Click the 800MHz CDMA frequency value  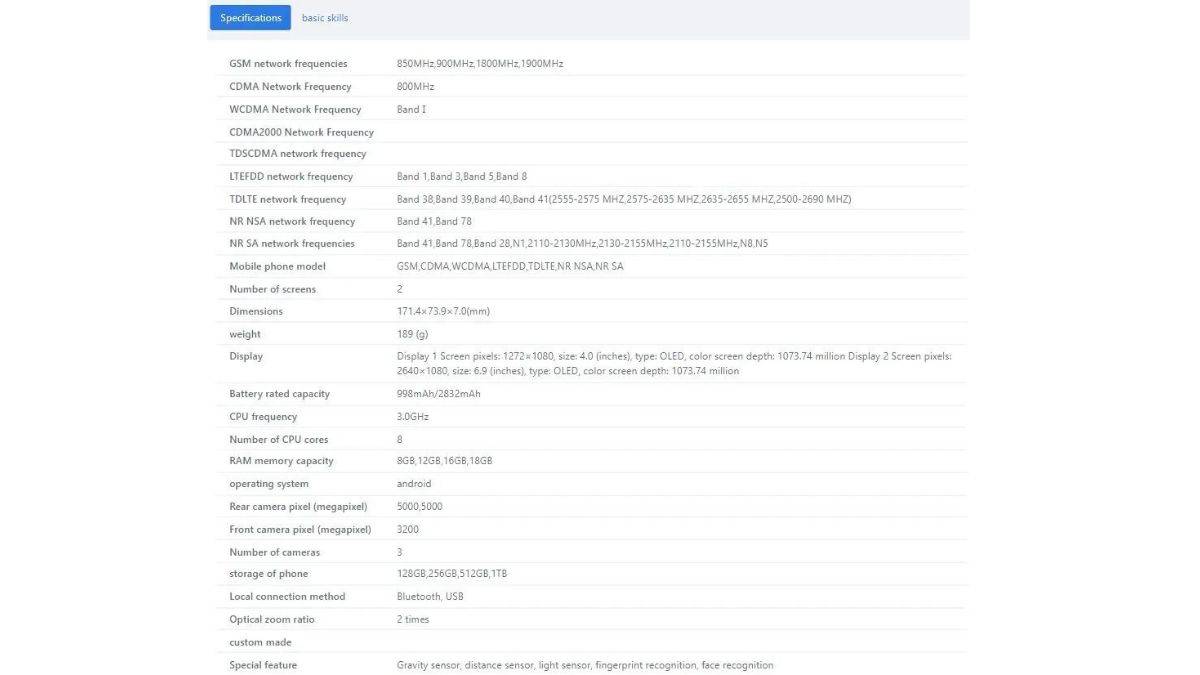click(x=415, y=87)
